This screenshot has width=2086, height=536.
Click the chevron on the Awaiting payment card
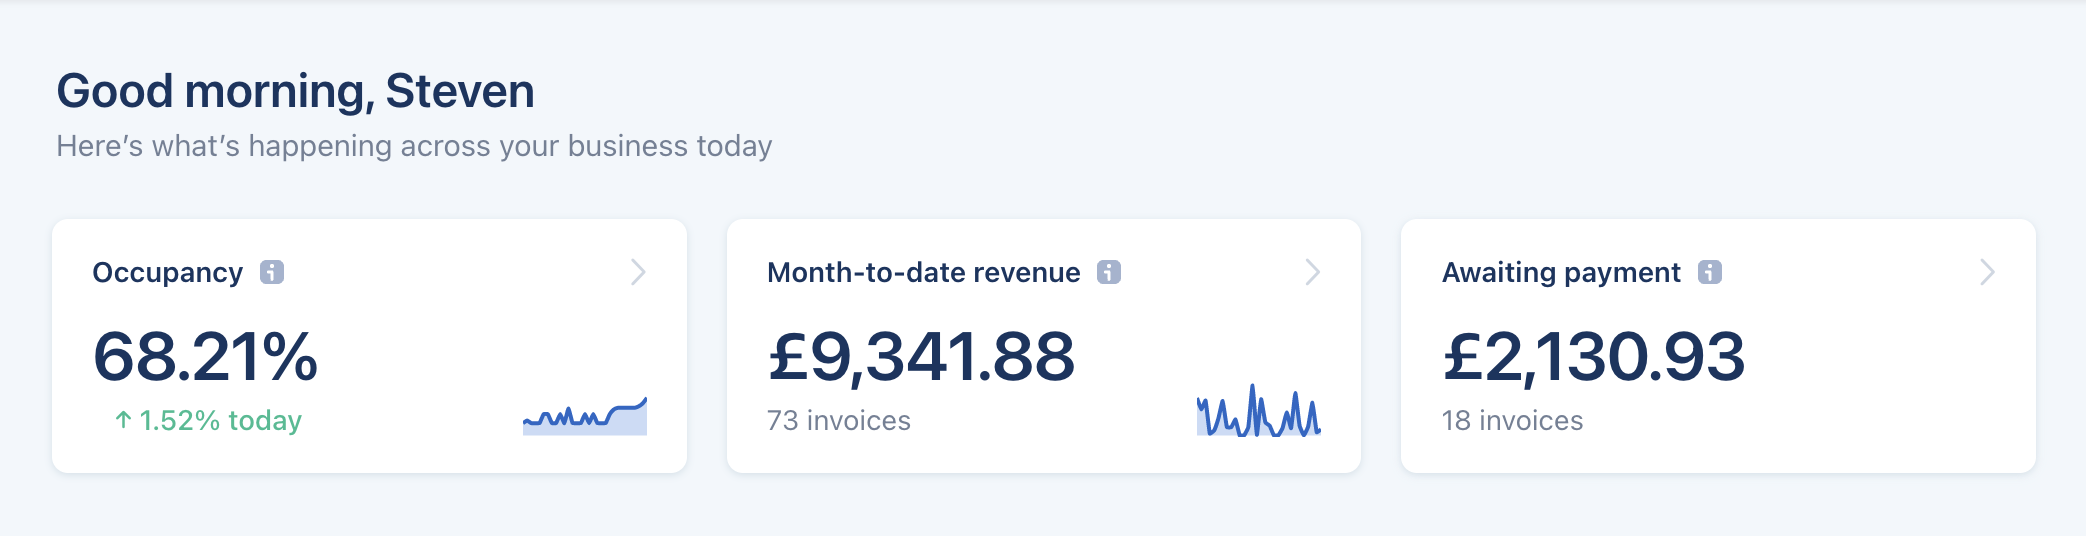(x=1987, y=272)
